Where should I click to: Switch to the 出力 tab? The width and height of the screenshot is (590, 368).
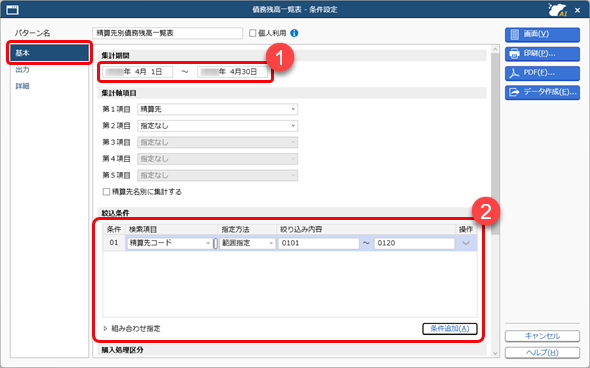[23, 70]
